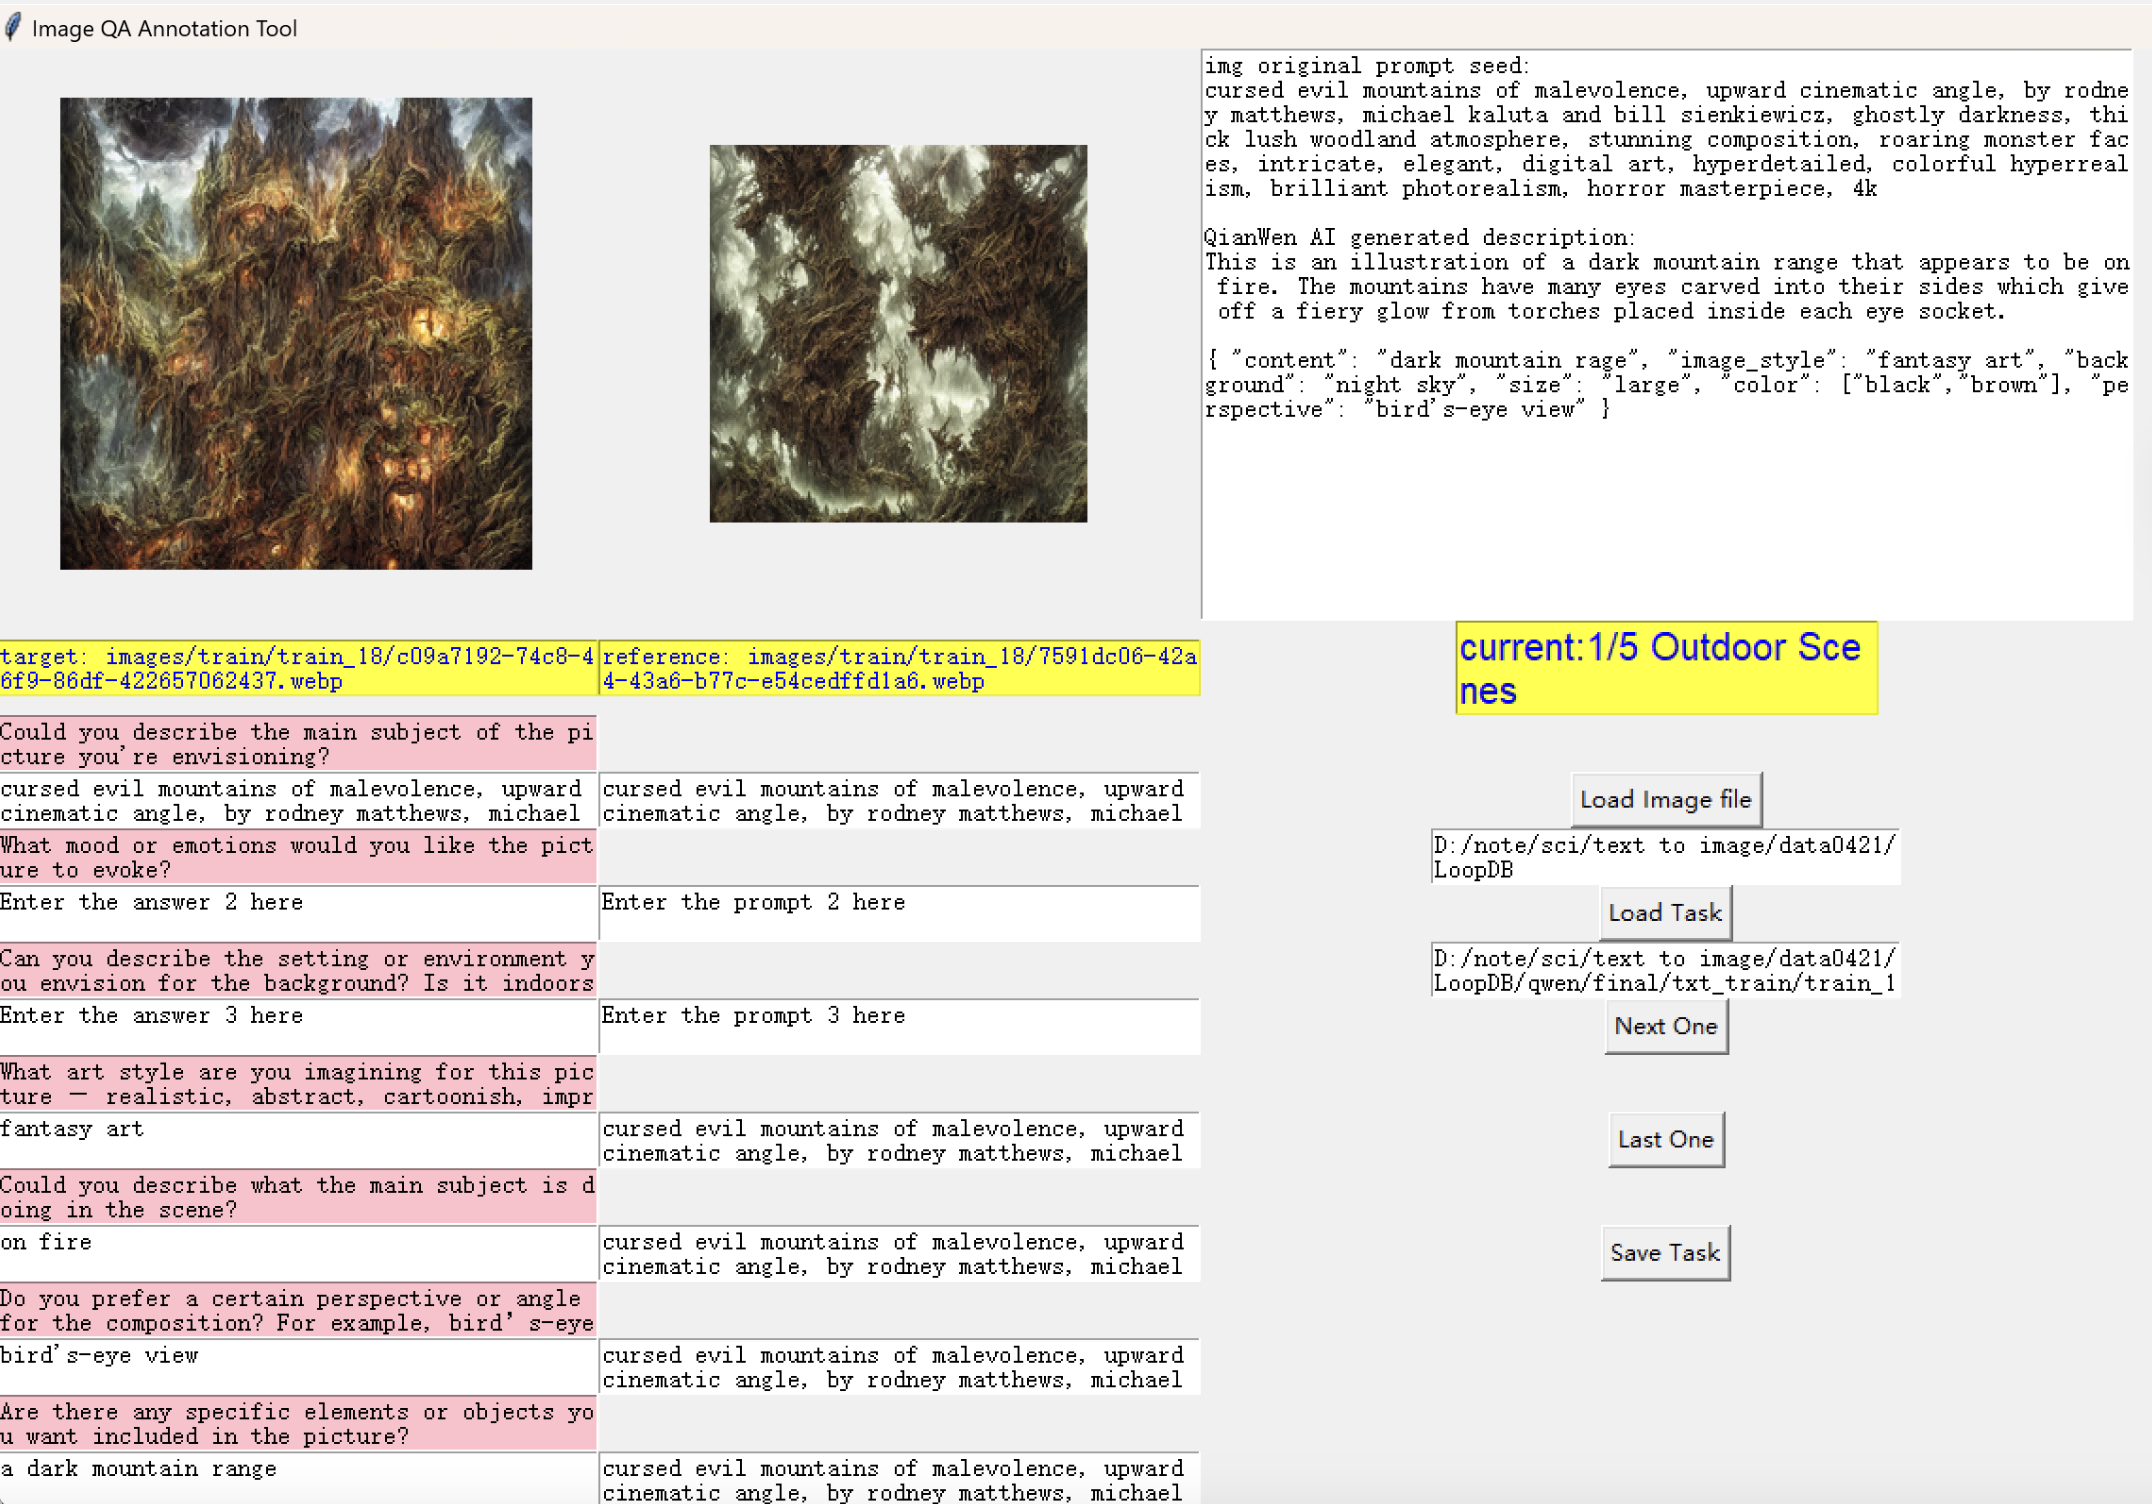The height and width of the screenshot is (1504, 2152).
Task: Click the target fiery mountain image
Action: [x=296, y=333]
